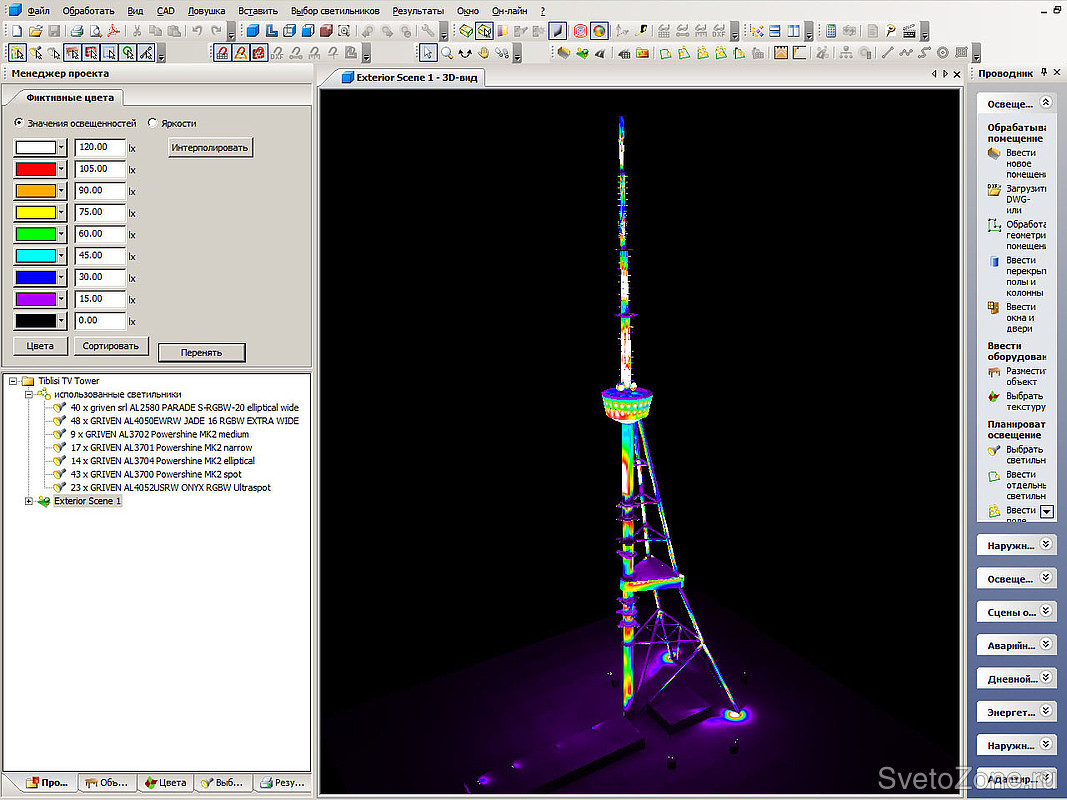Expand the Наружн... section in guide panel
The width and height of the screenshot is (1067, 800).
click(1046, 544)
